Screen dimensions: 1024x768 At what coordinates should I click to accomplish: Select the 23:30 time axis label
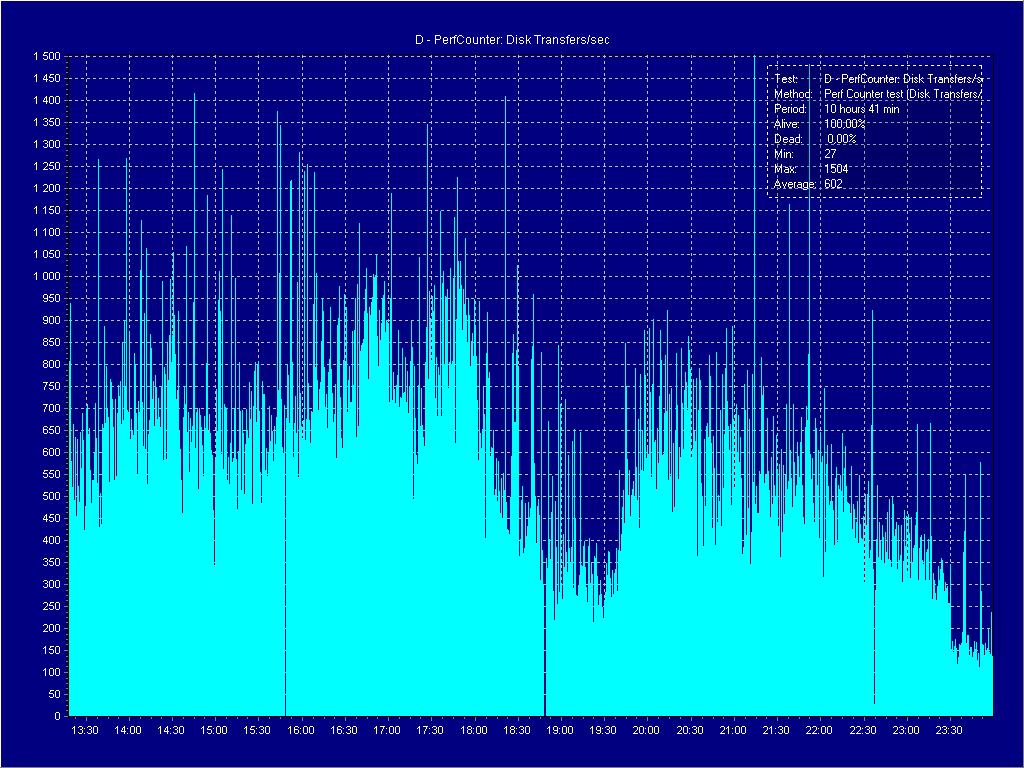[949, 731]
